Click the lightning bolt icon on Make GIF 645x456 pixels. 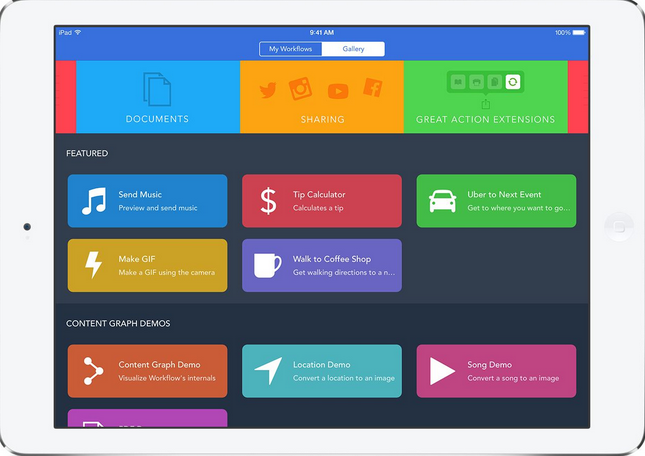point(93,265)
